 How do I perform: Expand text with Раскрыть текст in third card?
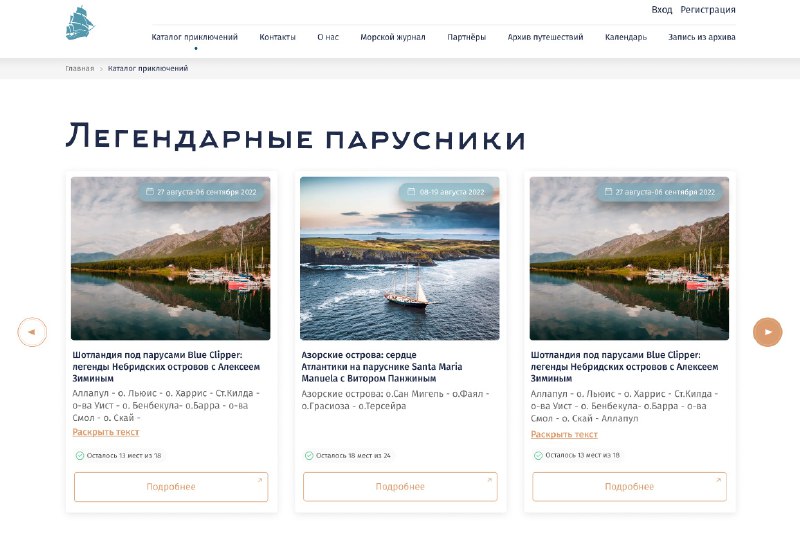[x=564, y=434]
